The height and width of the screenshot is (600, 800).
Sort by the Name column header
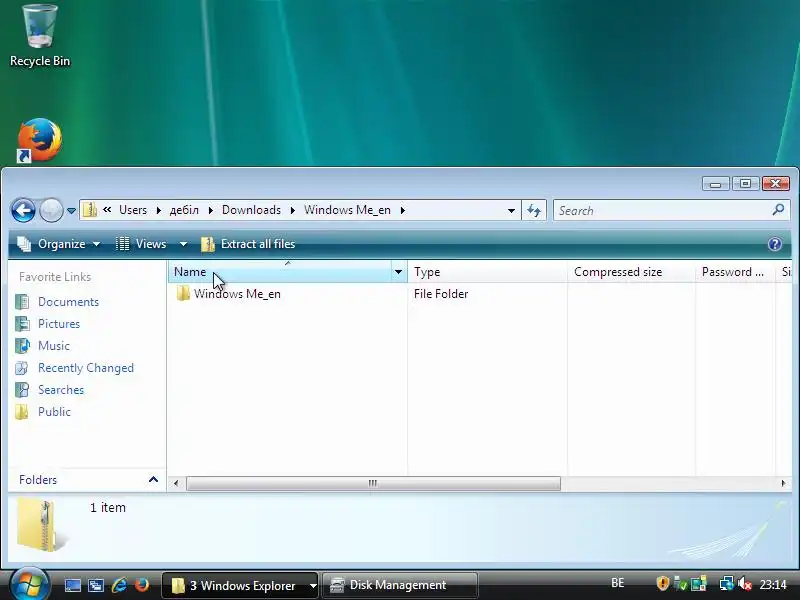(x=280, y=272)
